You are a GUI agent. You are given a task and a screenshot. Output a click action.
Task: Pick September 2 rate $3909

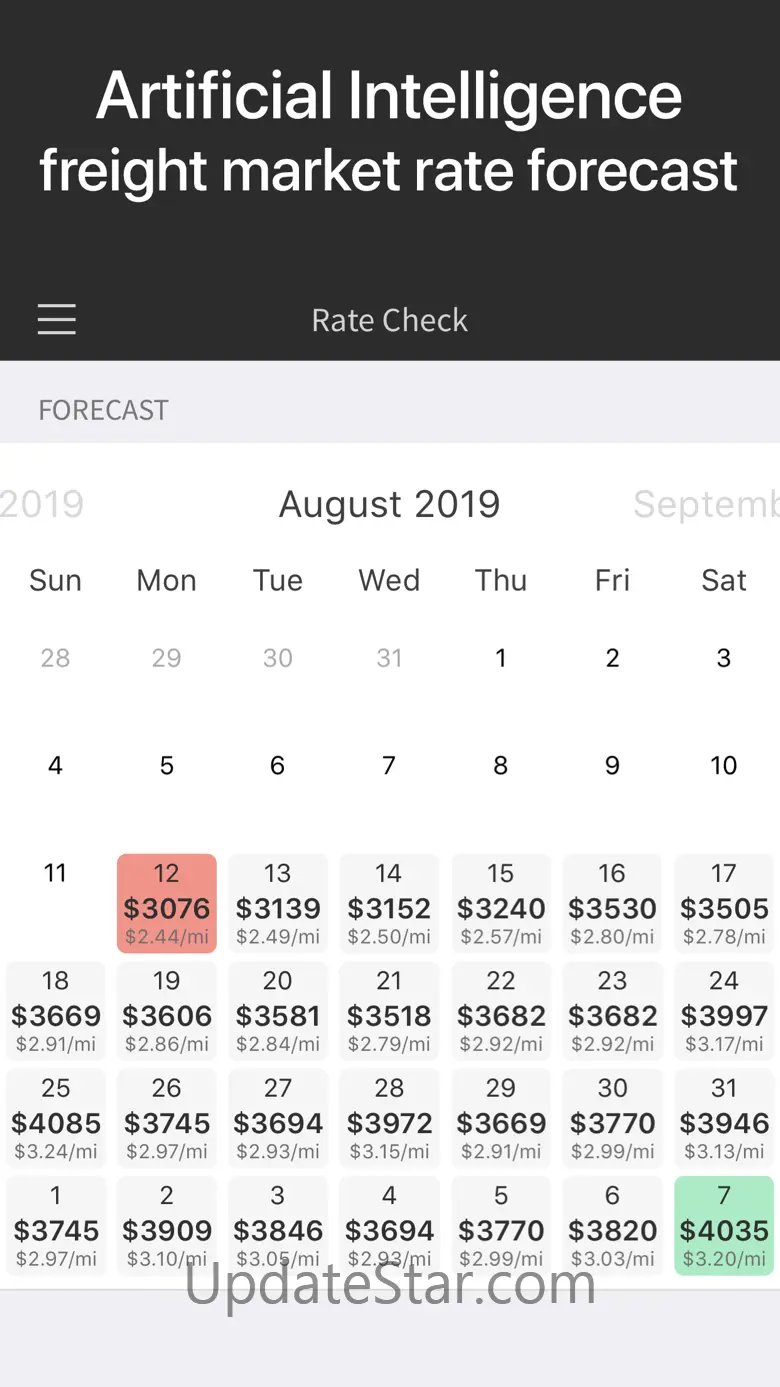coord(167,1226)
